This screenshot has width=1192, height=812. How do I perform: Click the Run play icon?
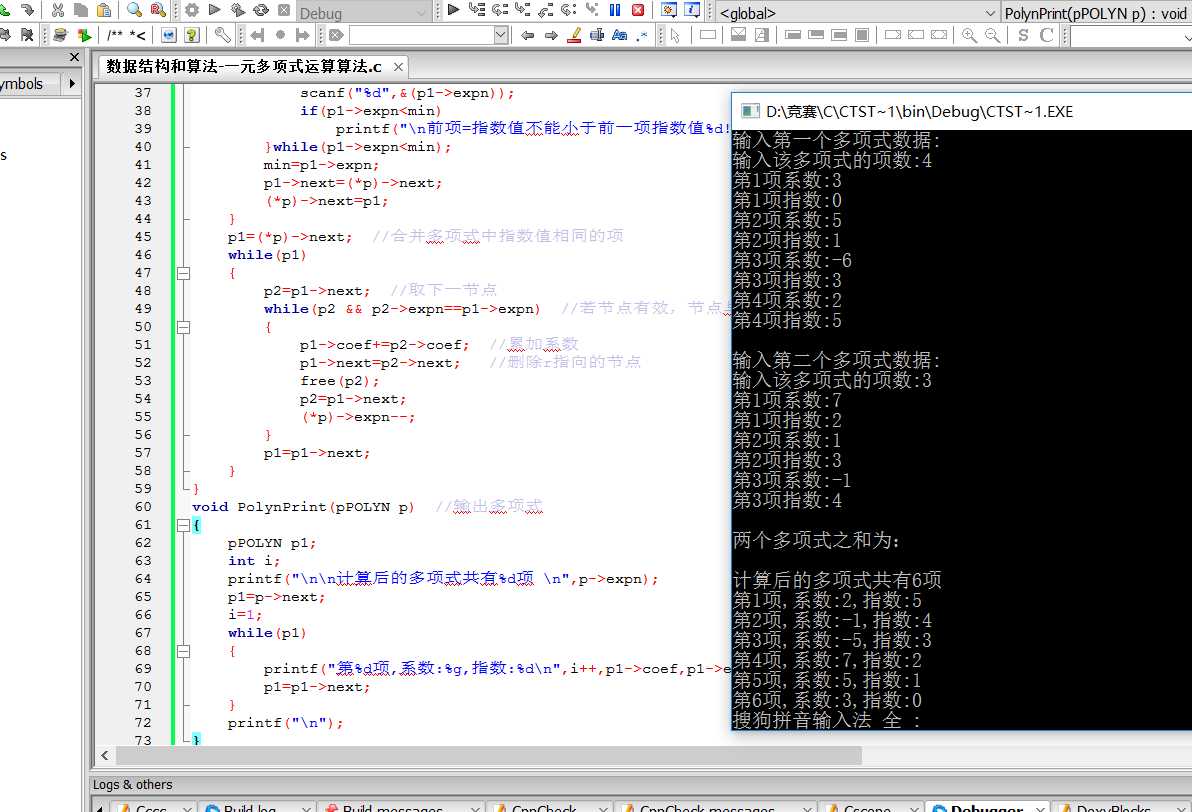pyautogui.click(x=214, y=10)
